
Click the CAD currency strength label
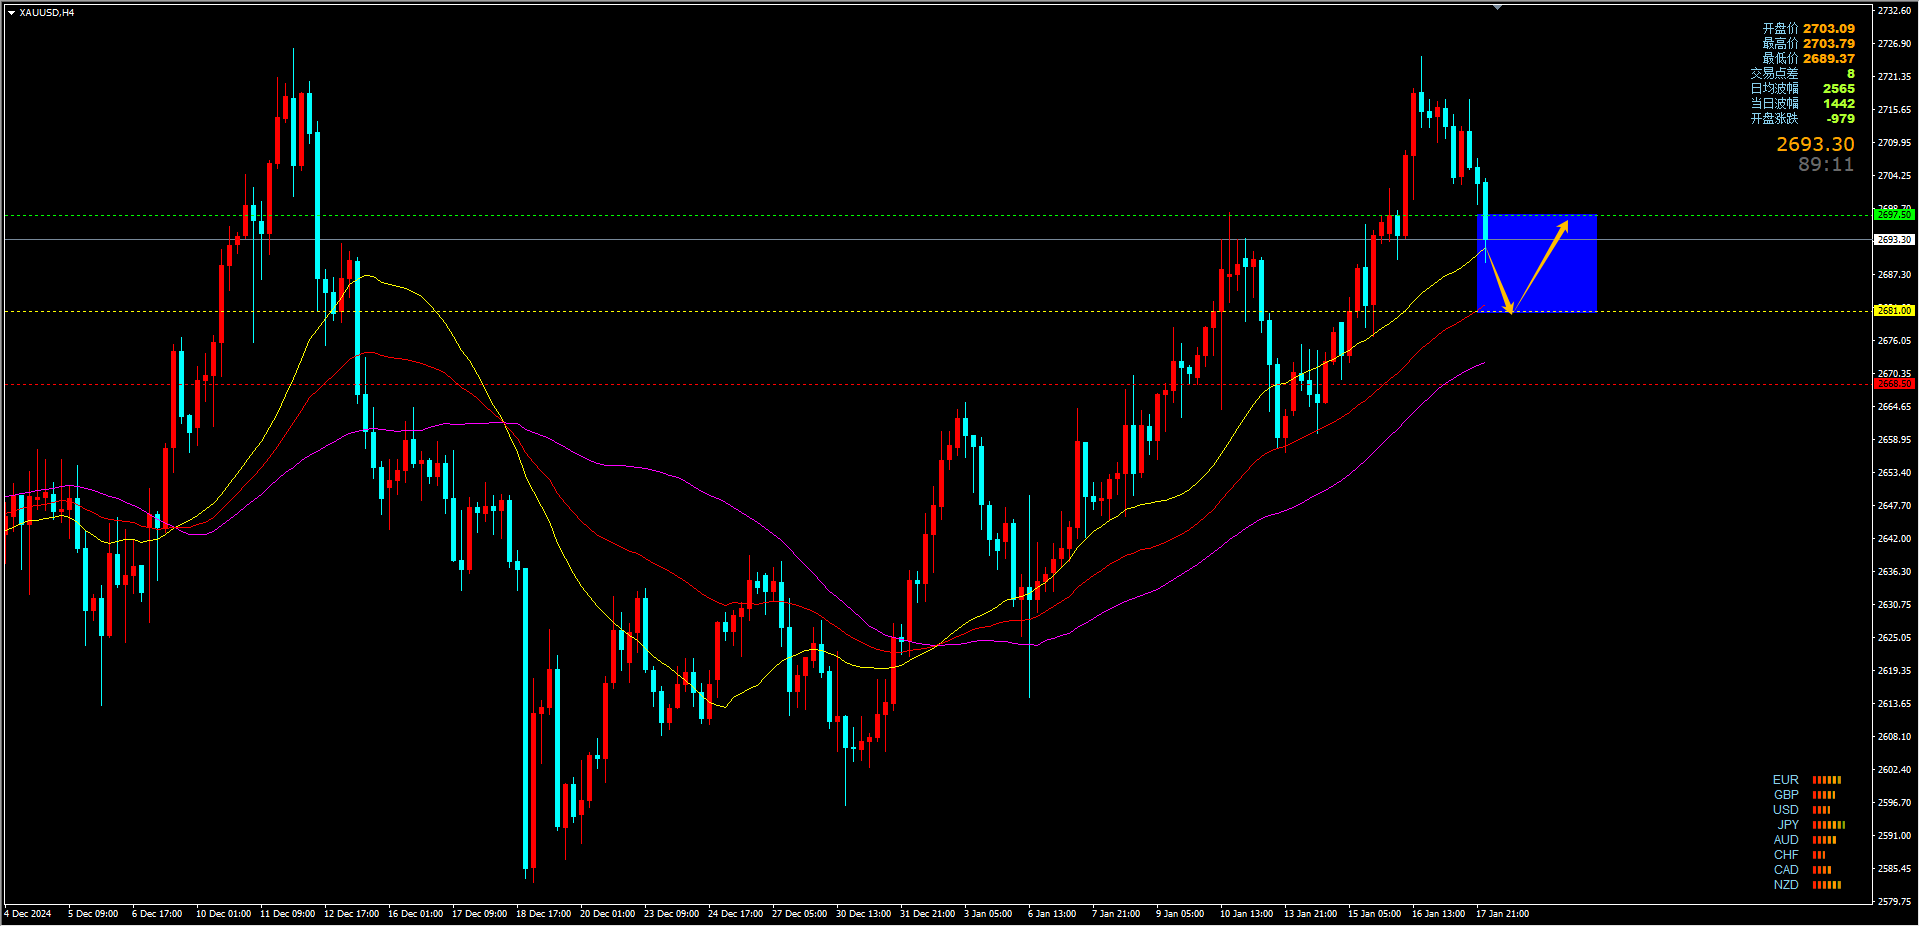click(x=1786, y=870)
